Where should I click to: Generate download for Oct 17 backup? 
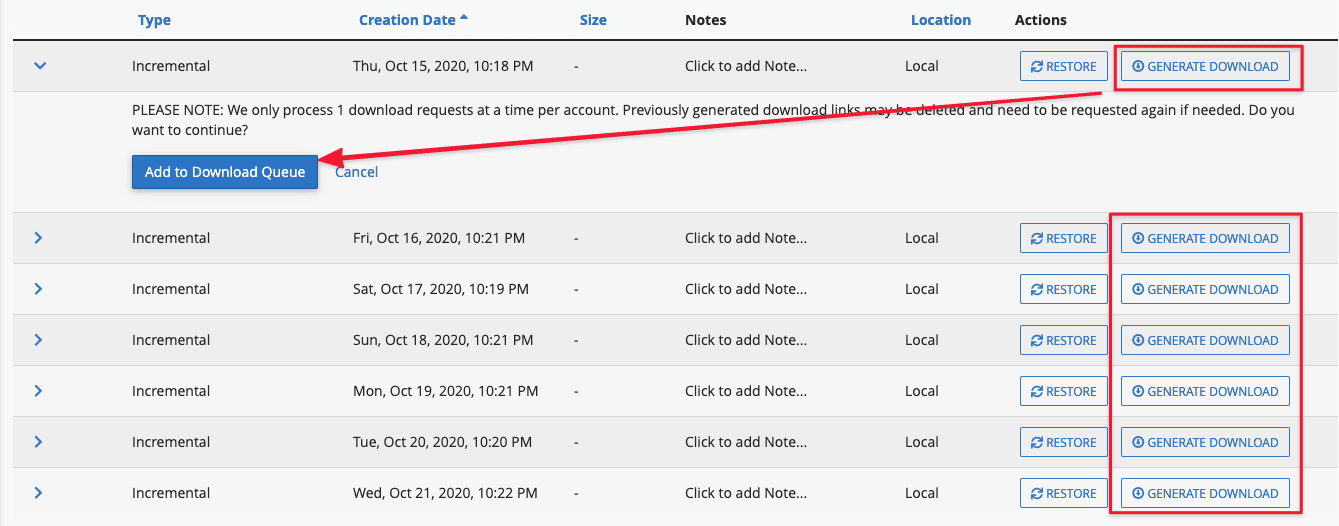[x=1204, y=289]
